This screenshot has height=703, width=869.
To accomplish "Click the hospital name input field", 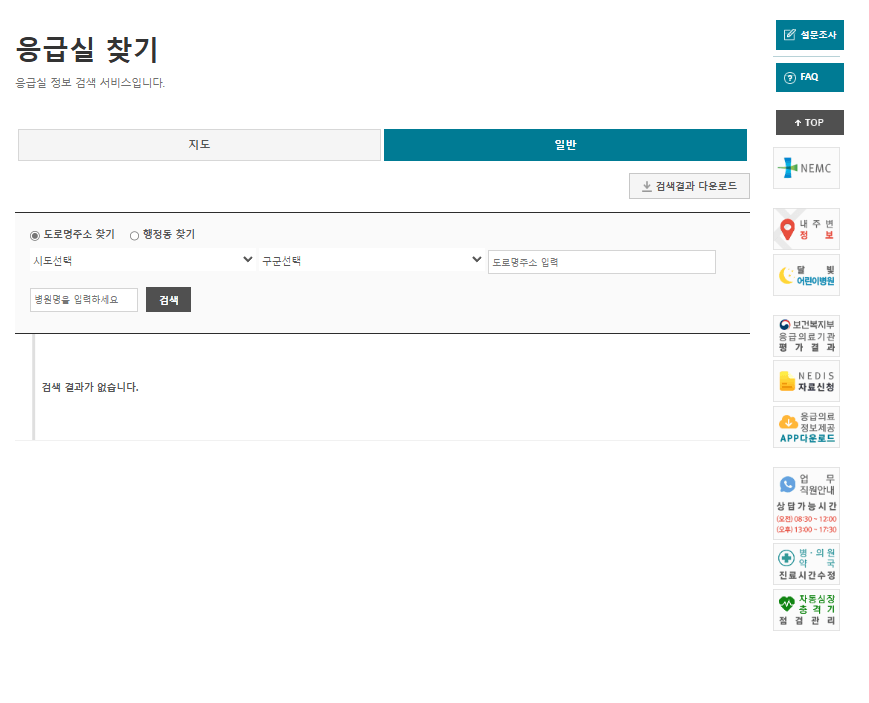I will pos(84,299).
